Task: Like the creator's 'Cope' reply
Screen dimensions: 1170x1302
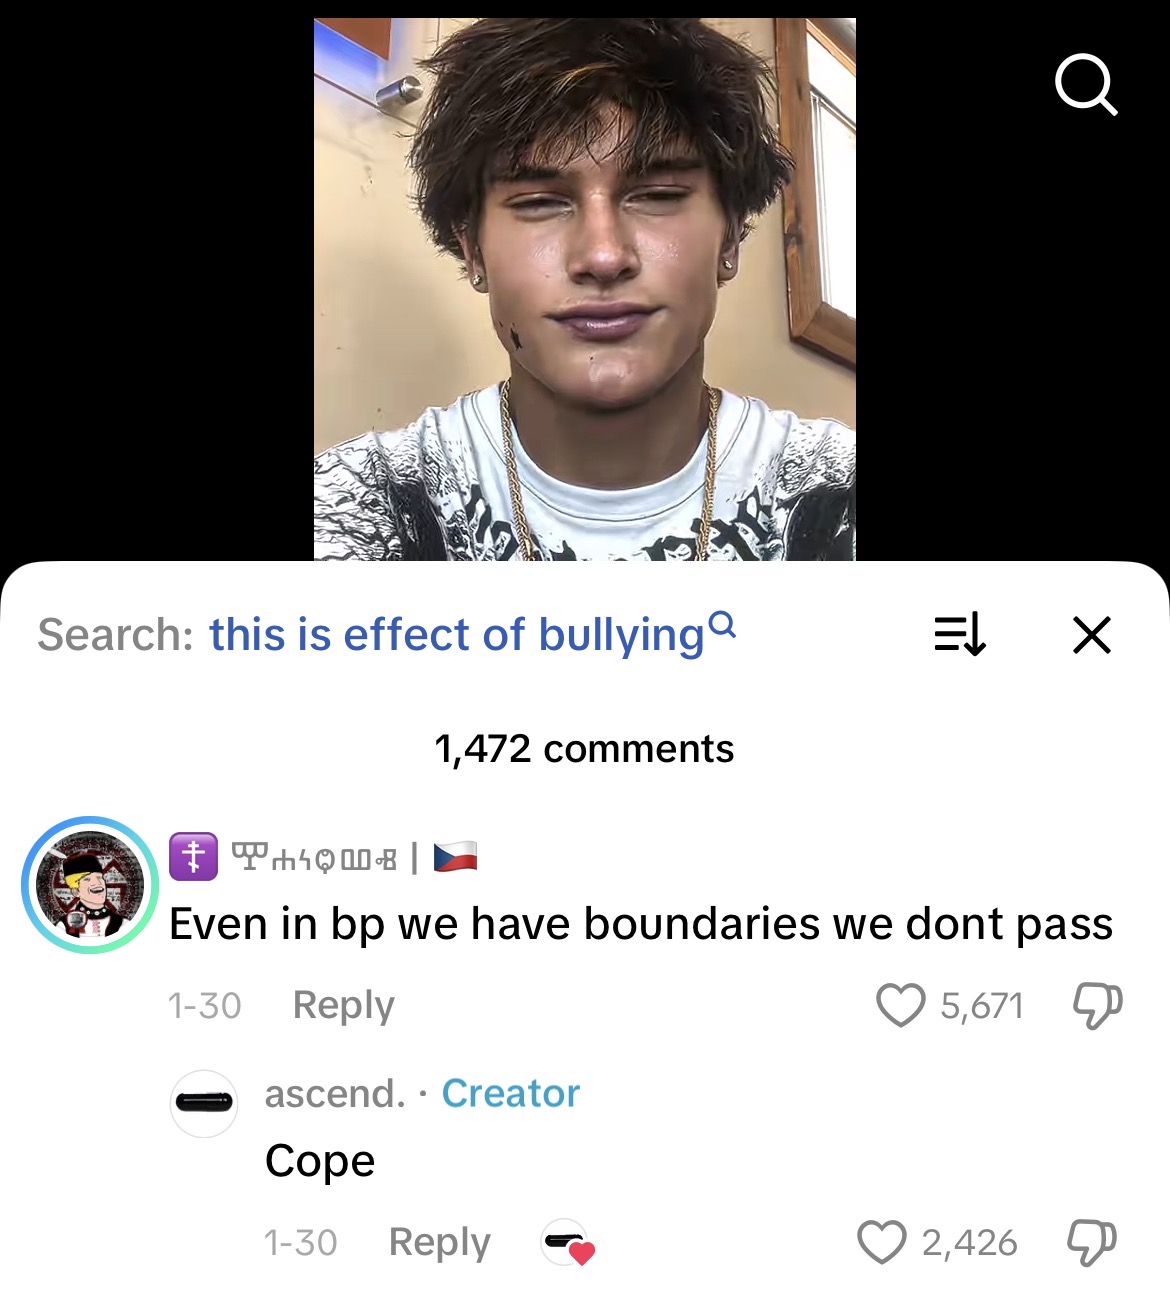Action: pos(882,1243)
